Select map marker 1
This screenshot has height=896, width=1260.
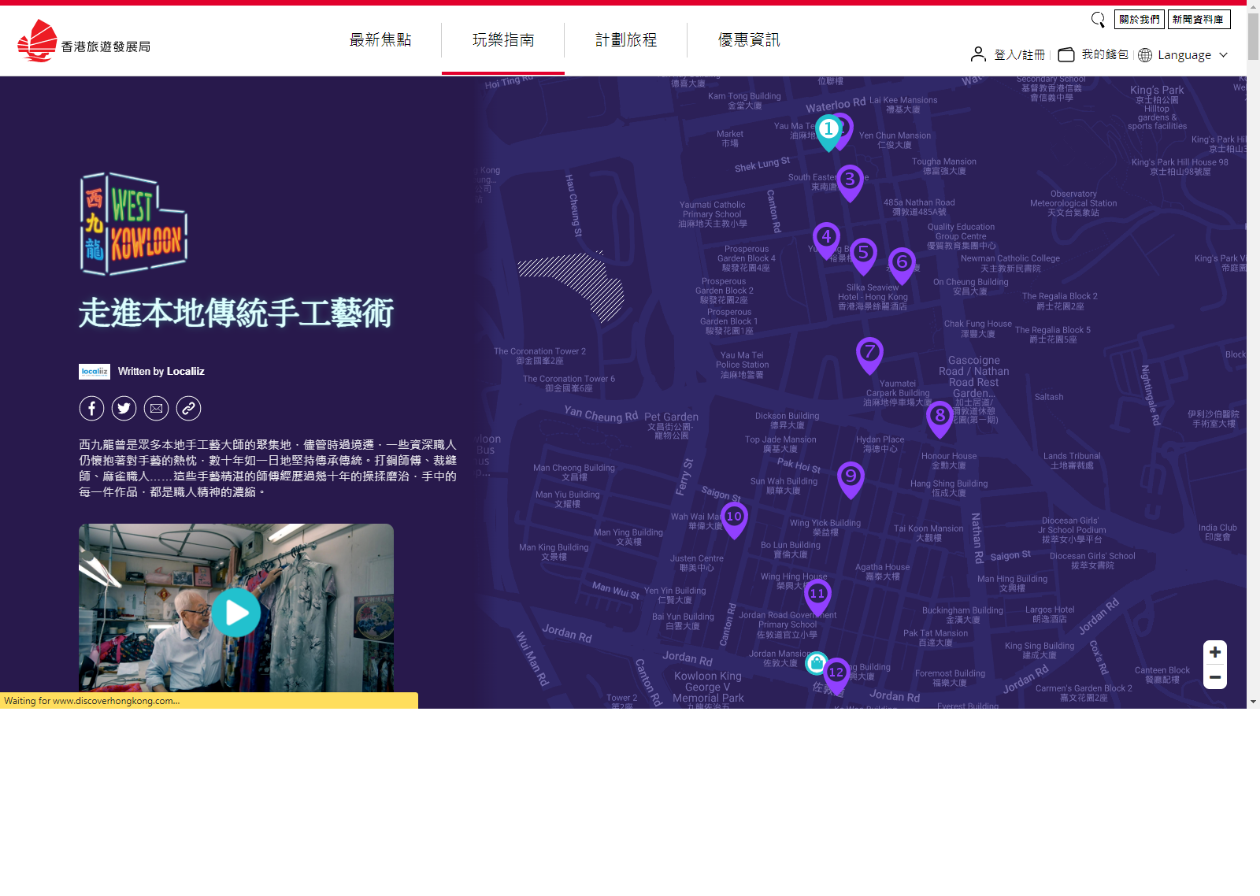[828, 131]
